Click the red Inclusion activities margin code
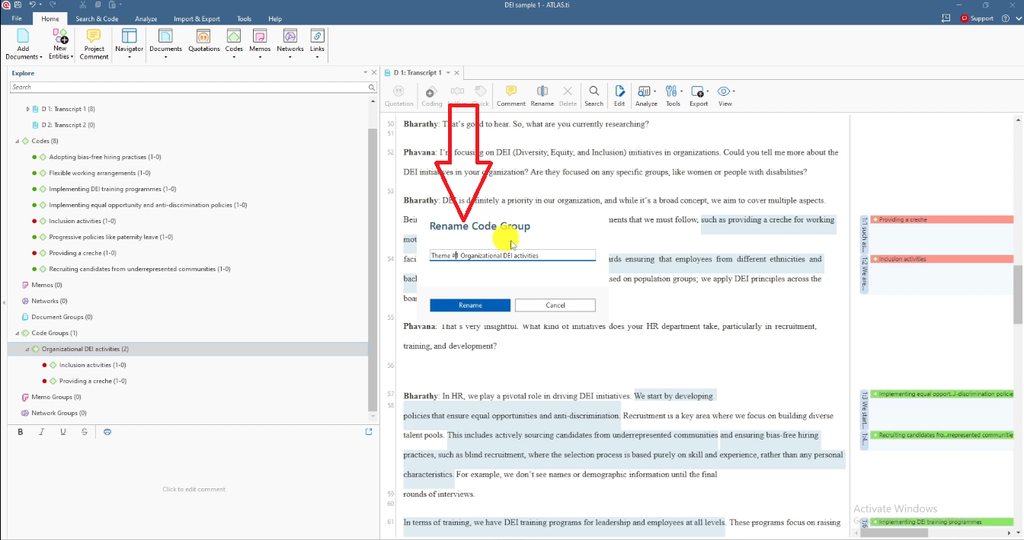The image size is (1024, 540). point(942,259)
